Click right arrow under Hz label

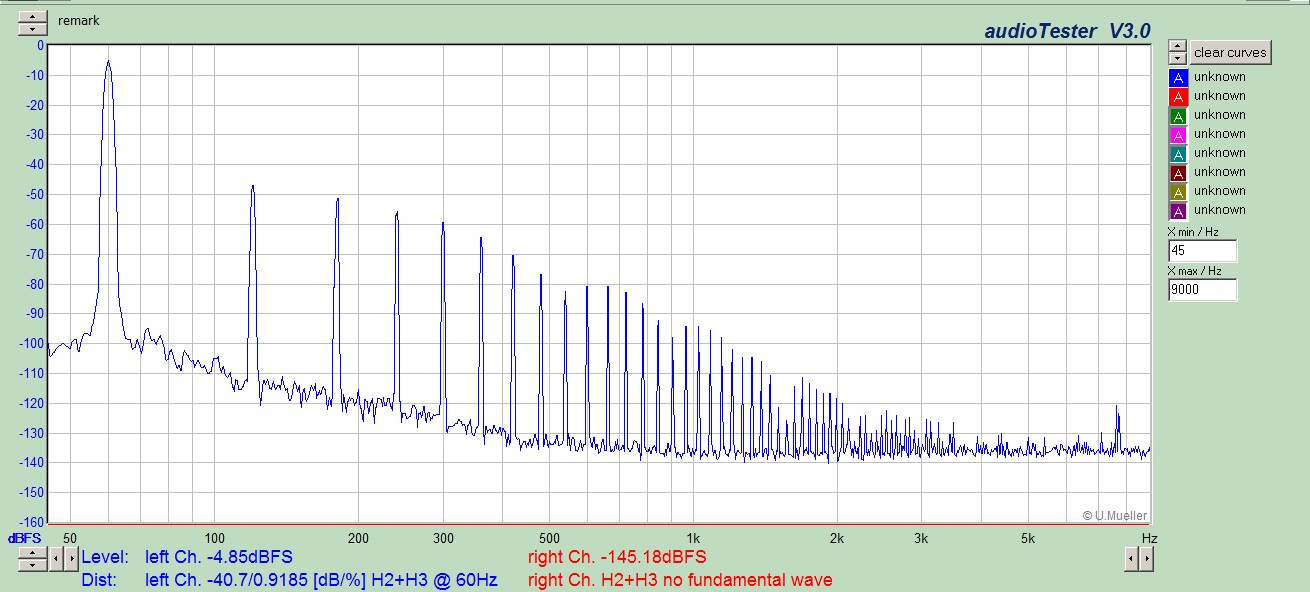(x=1146, y=560)
